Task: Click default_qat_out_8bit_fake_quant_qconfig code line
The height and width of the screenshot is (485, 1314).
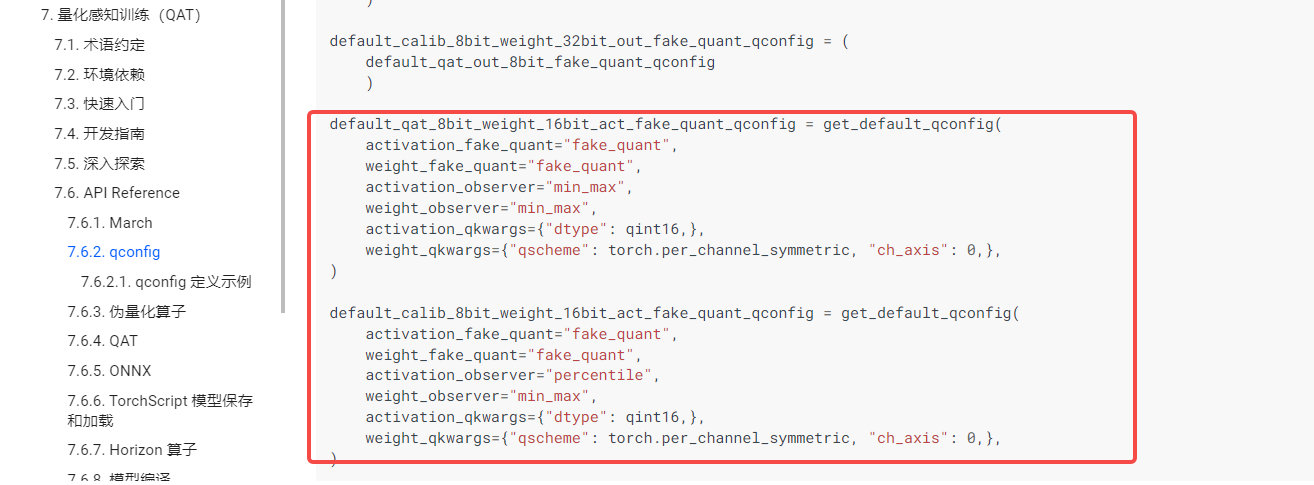Action: point(540,62)
